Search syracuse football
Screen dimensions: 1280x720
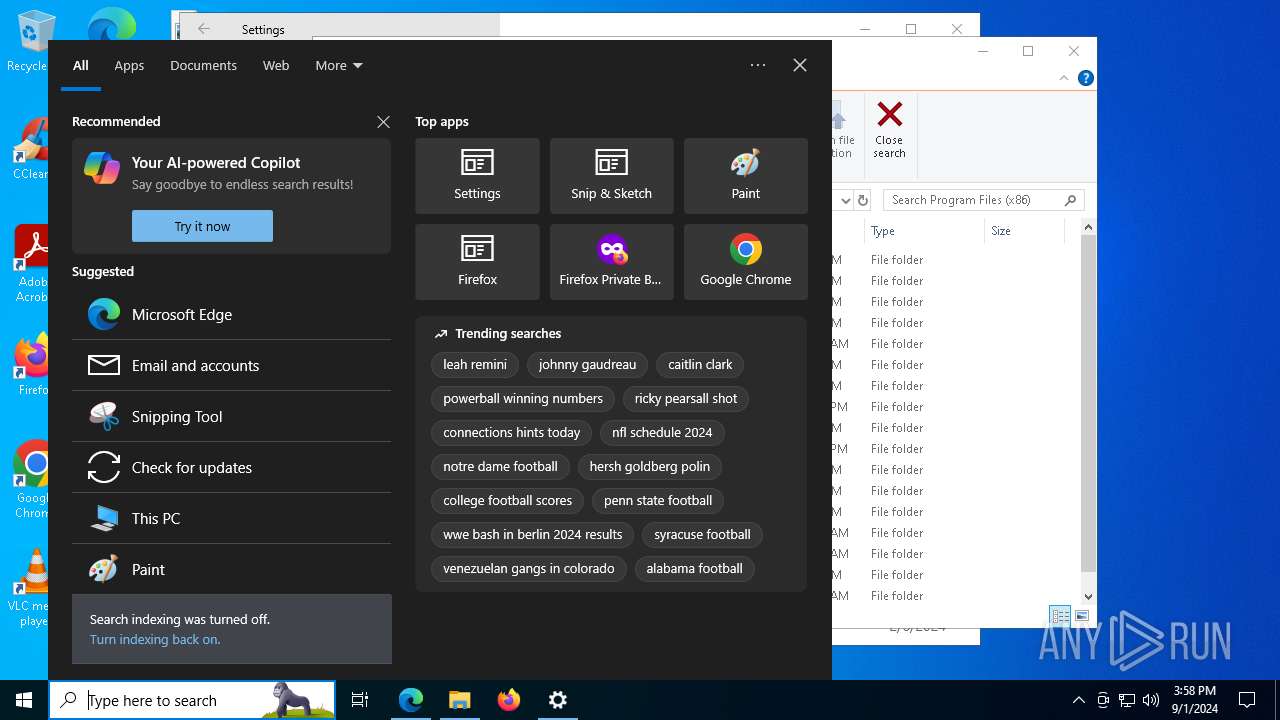702,534
